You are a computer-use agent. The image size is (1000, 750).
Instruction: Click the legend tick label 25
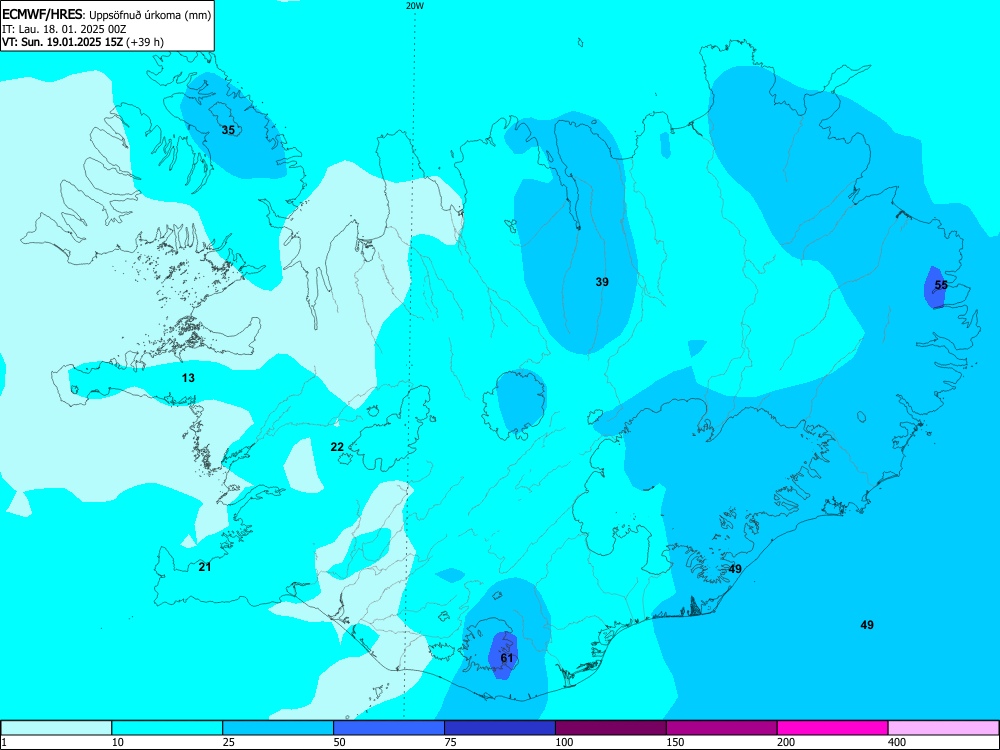(x=228, y=742)
